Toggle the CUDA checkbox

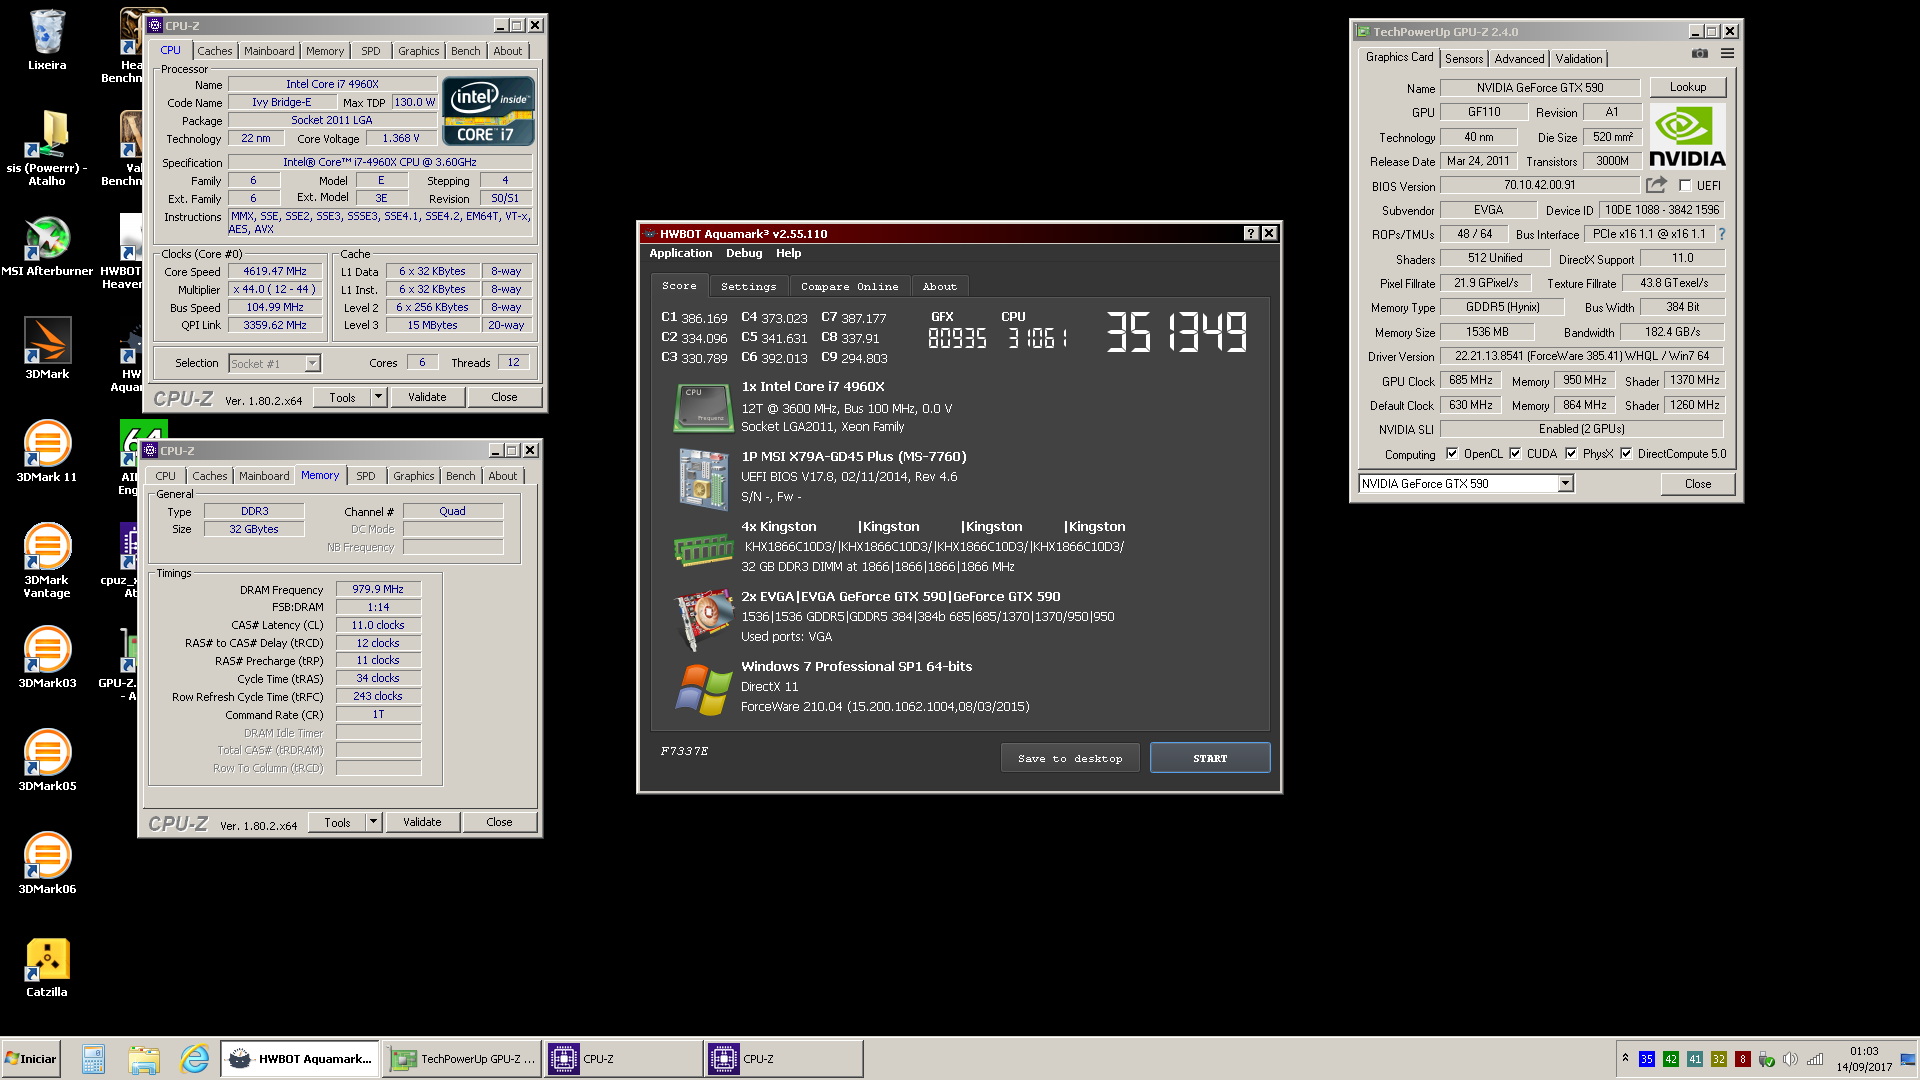coord(1515,454)
